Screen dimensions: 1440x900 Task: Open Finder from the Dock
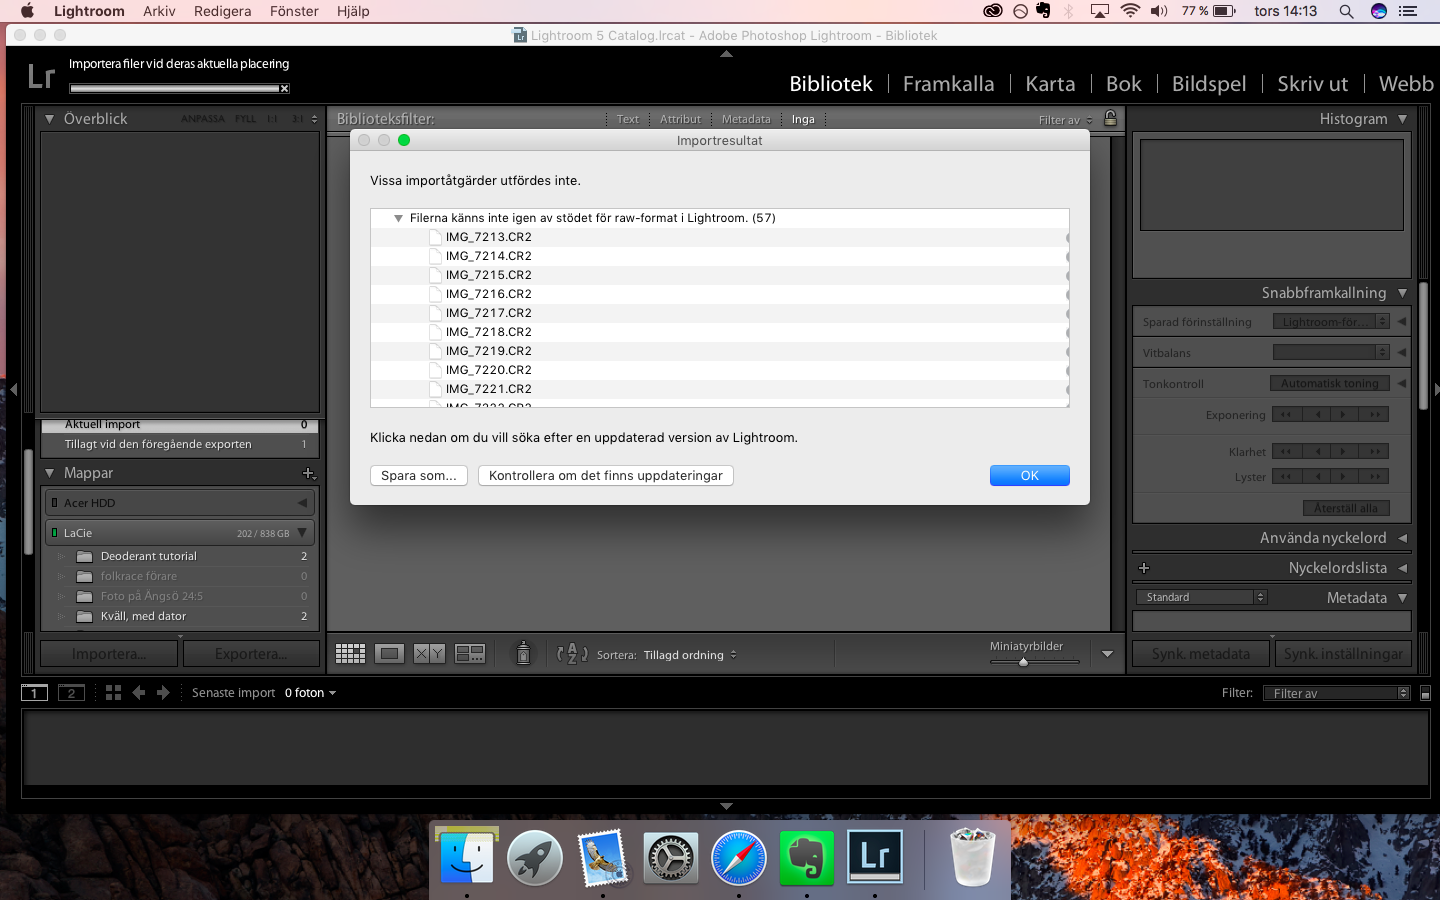point(467,857)
